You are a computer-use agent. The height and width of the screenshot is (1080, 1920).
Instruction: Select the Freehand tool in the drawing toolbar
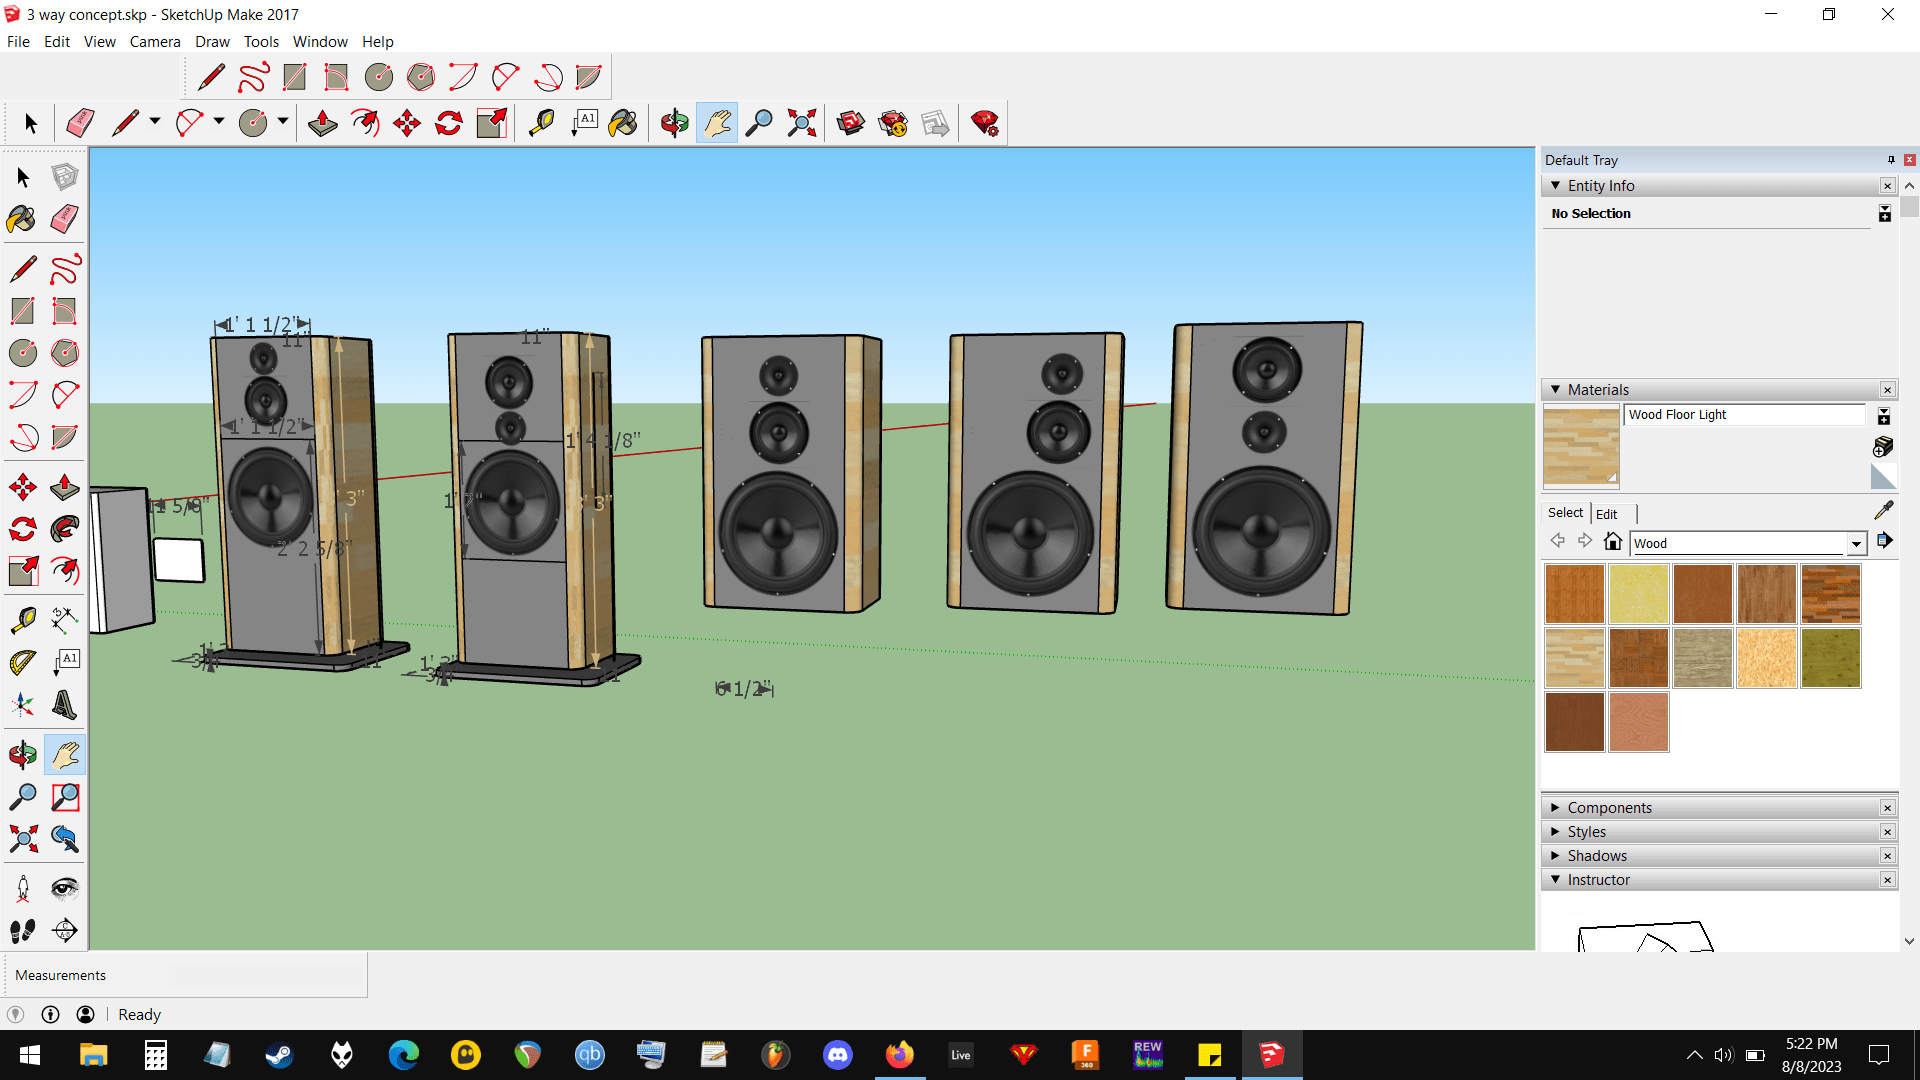coord(253,77)
